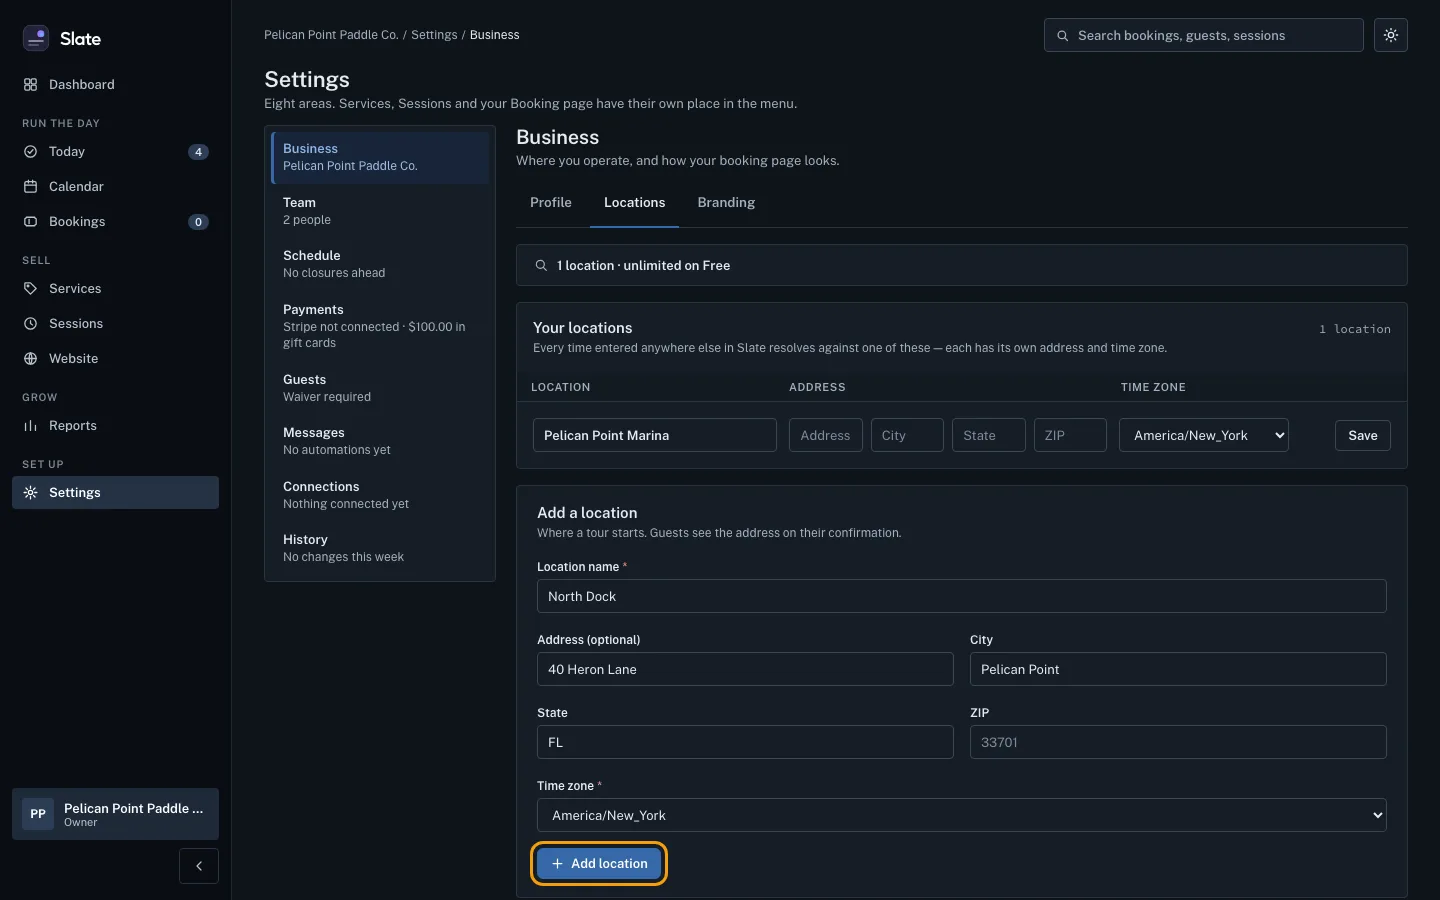
Task: Toggle light theme with the sun icon
Action: tap(1391, 35)
